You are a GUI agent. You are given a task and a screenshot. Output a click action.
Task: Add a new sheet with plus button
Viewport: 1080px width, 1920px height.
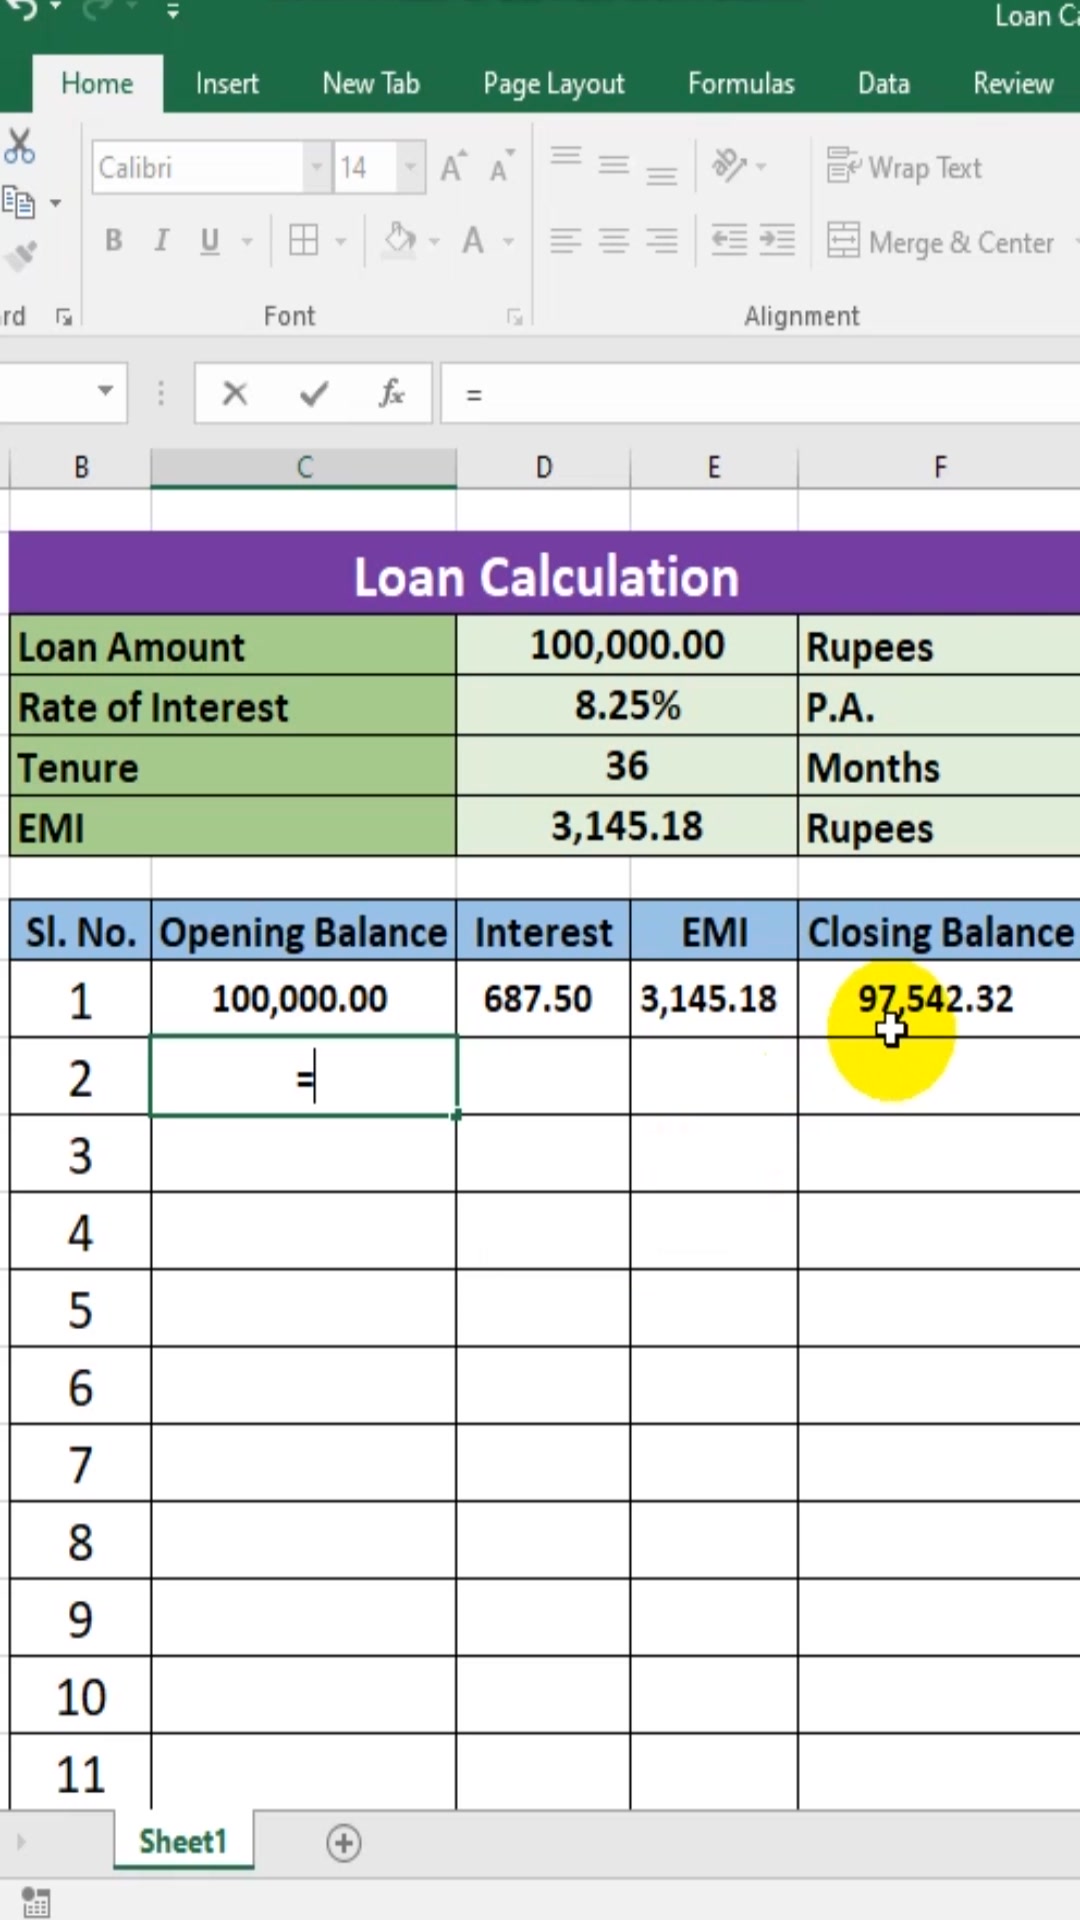pyautogui.click(x=343, y=1843)
